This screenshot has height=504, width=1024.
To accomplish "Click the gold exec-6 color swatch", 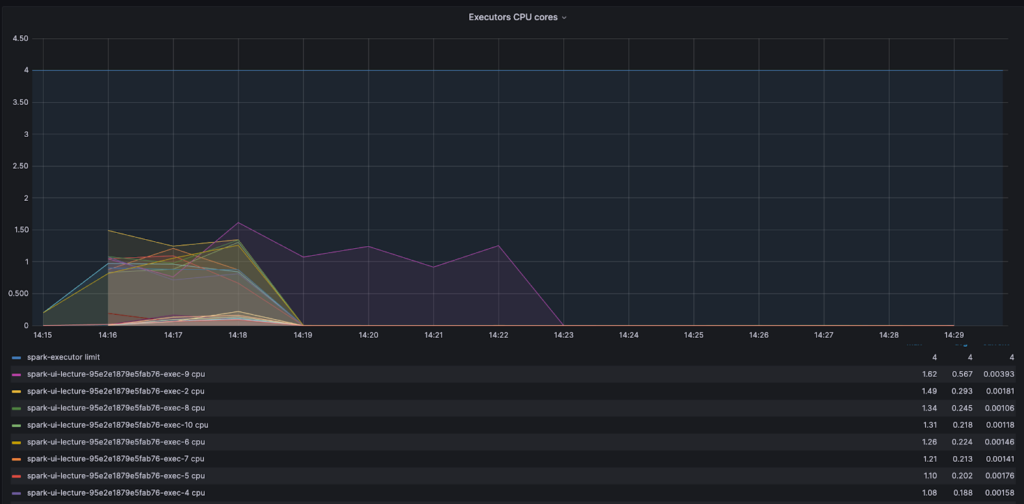I will pyautogui.click(x=16, y=443).
